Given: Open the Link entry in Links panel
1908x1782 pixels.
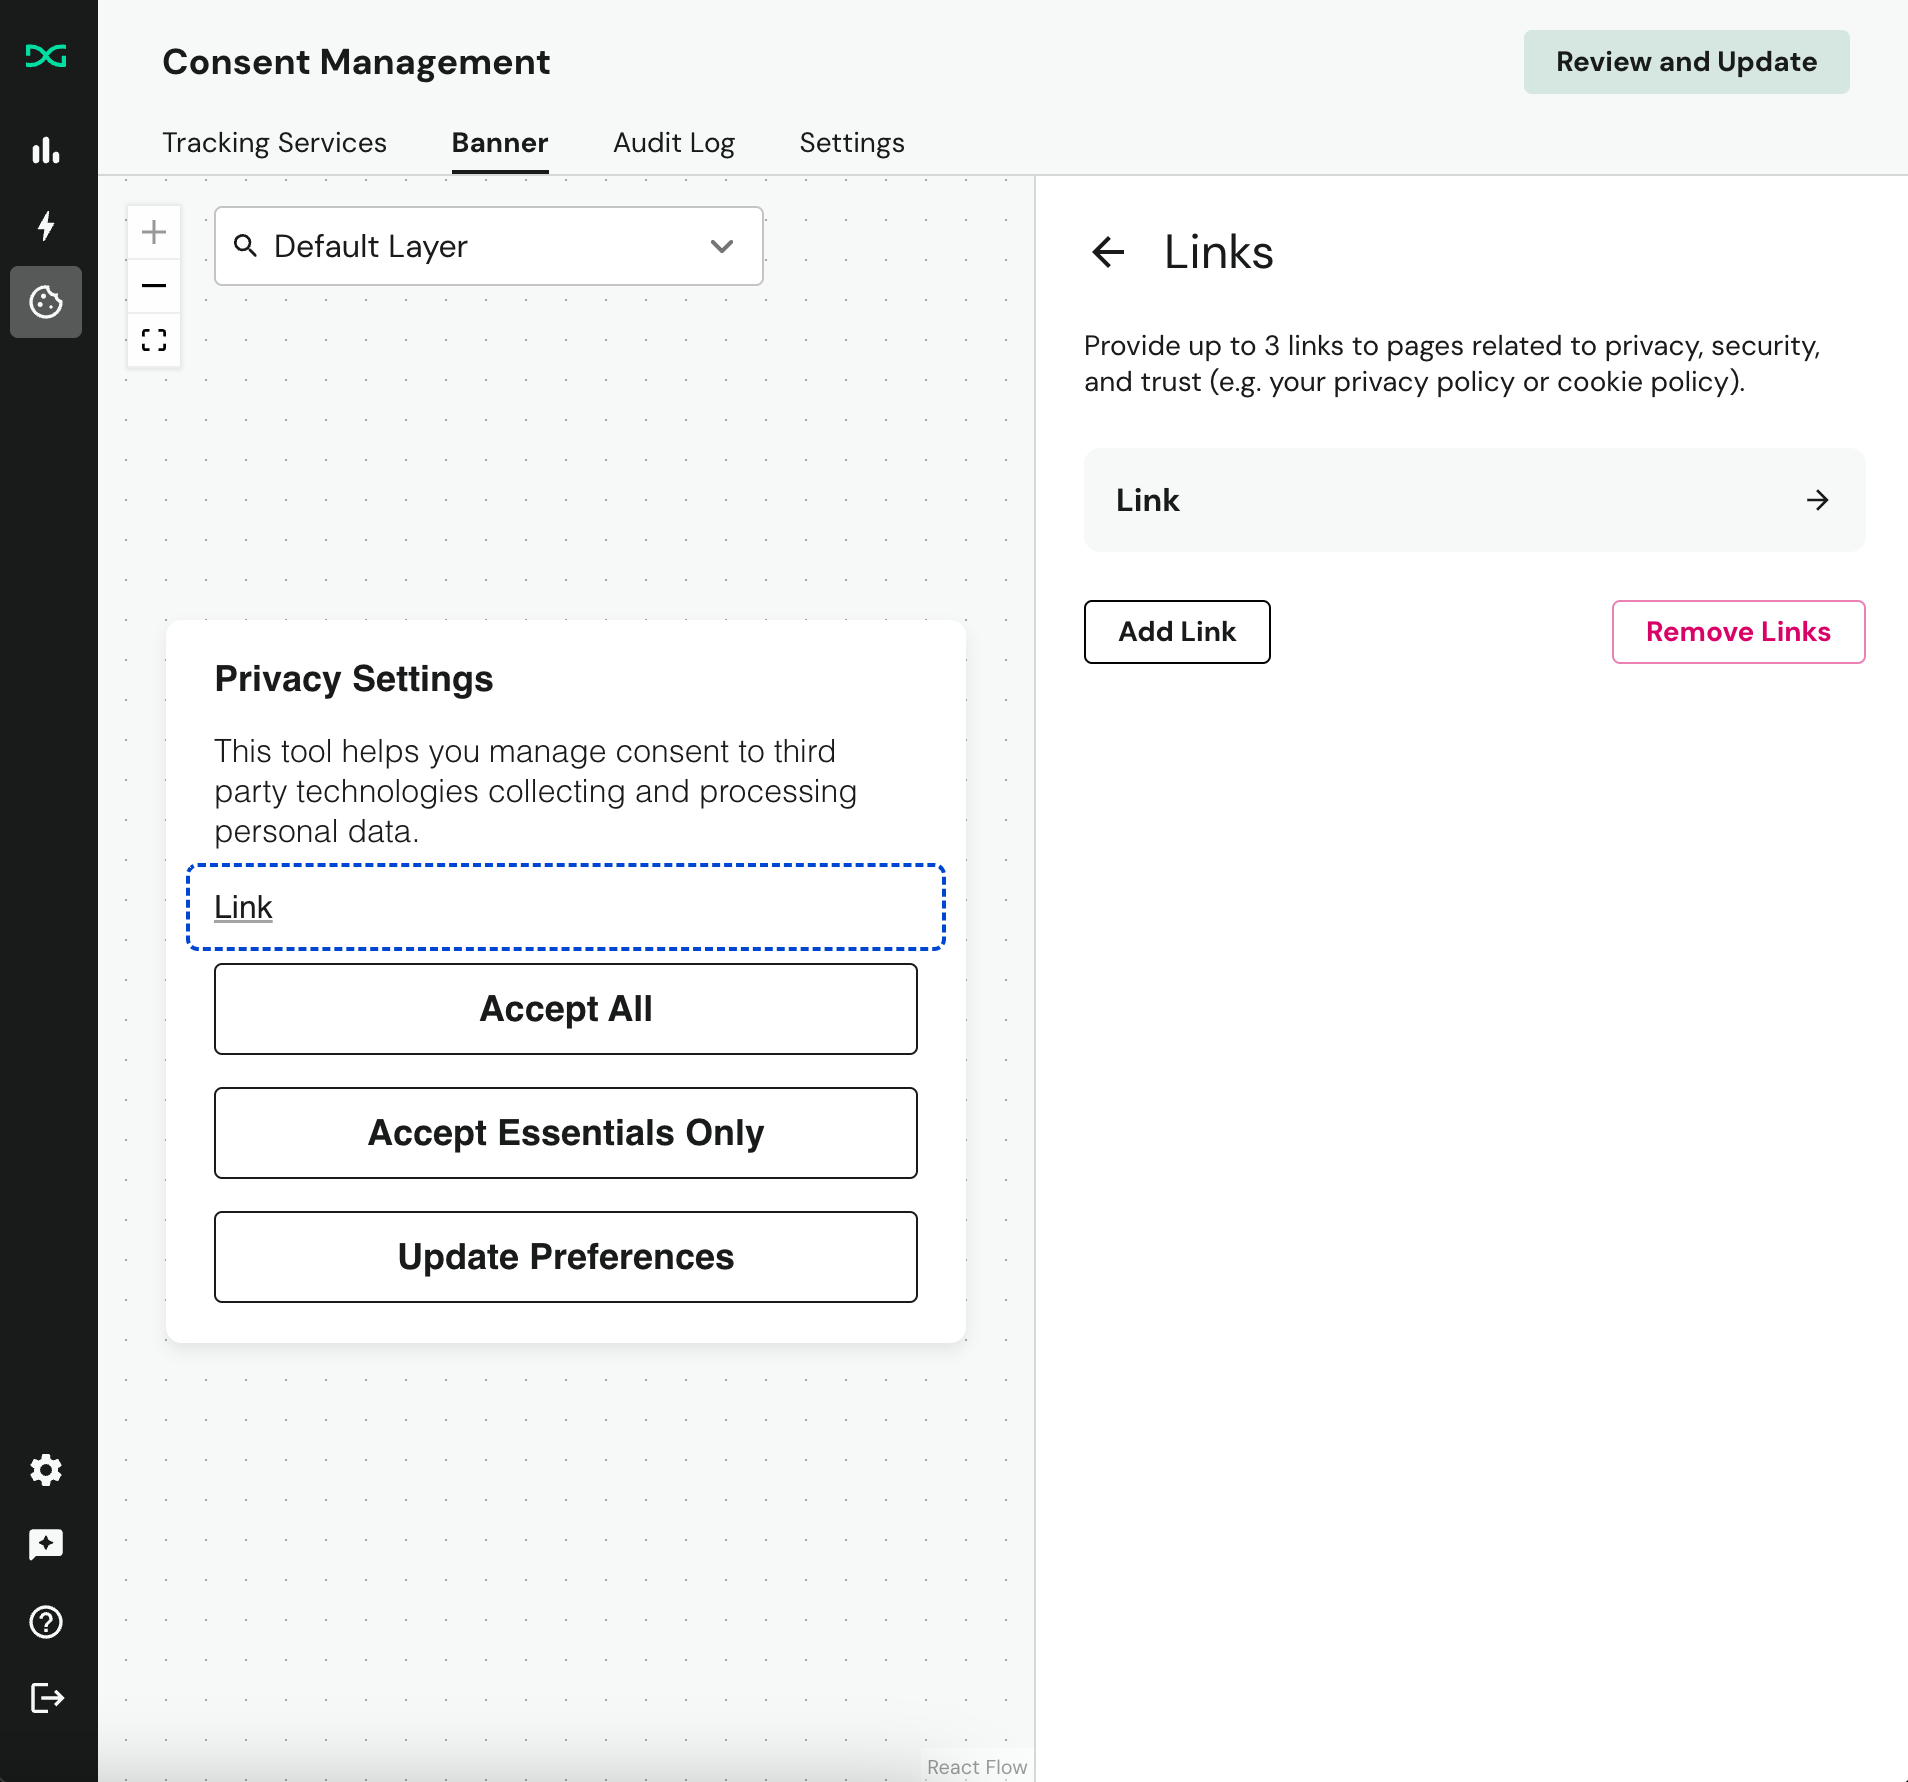Looking at the screenshot, I should tap(1475, 500).
